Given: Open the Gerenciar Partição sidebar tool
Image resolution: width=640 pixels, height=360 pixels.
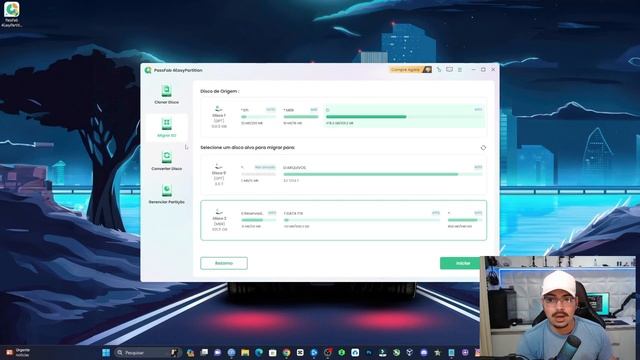Looking at the screenshot, I should click(167, 194).
